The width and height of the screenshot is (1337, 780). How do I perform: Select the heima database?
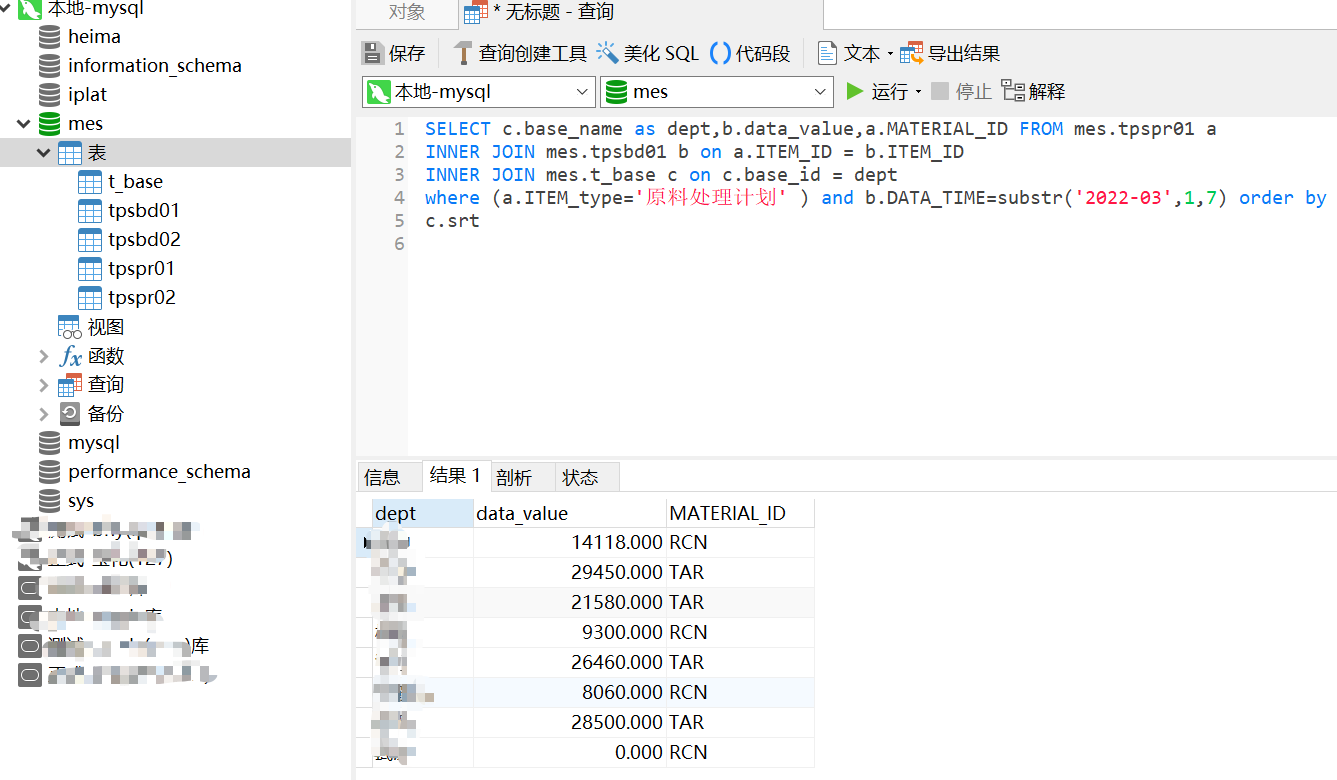pyautogui.click(x=94, y=37)
